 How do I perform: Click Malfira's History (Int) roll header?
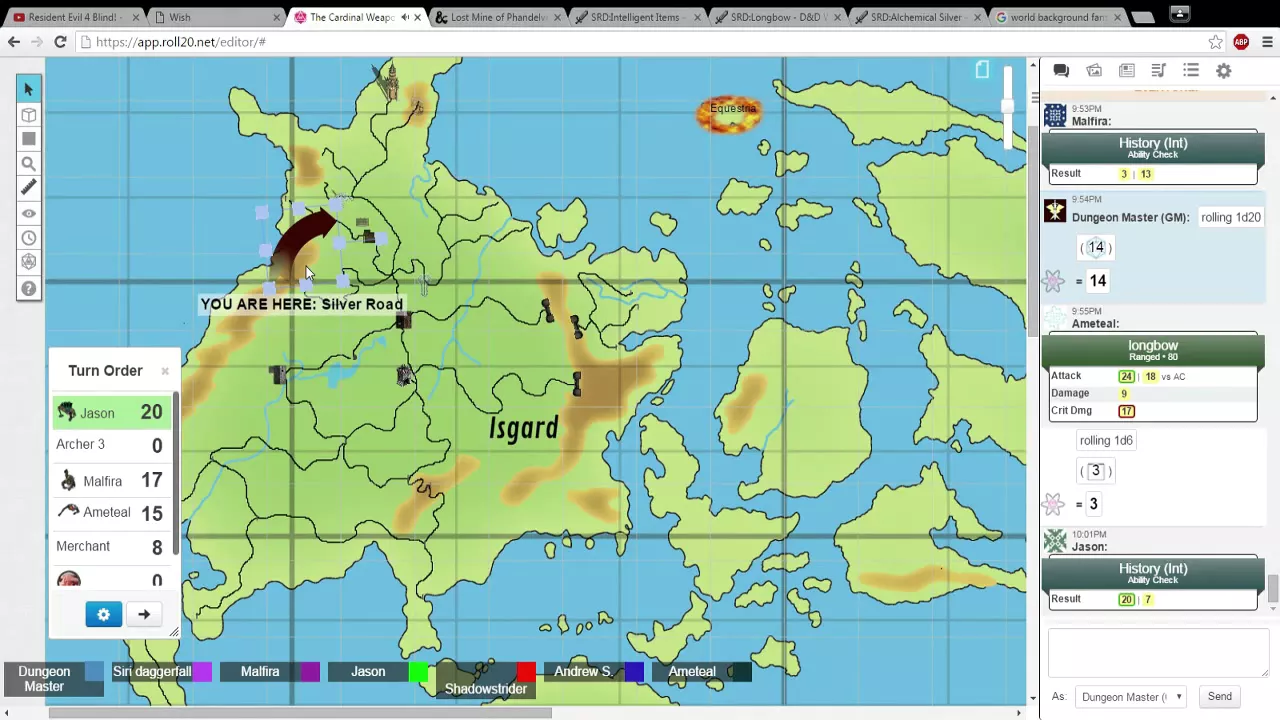pyautogui.click(x=1153, y=147)
